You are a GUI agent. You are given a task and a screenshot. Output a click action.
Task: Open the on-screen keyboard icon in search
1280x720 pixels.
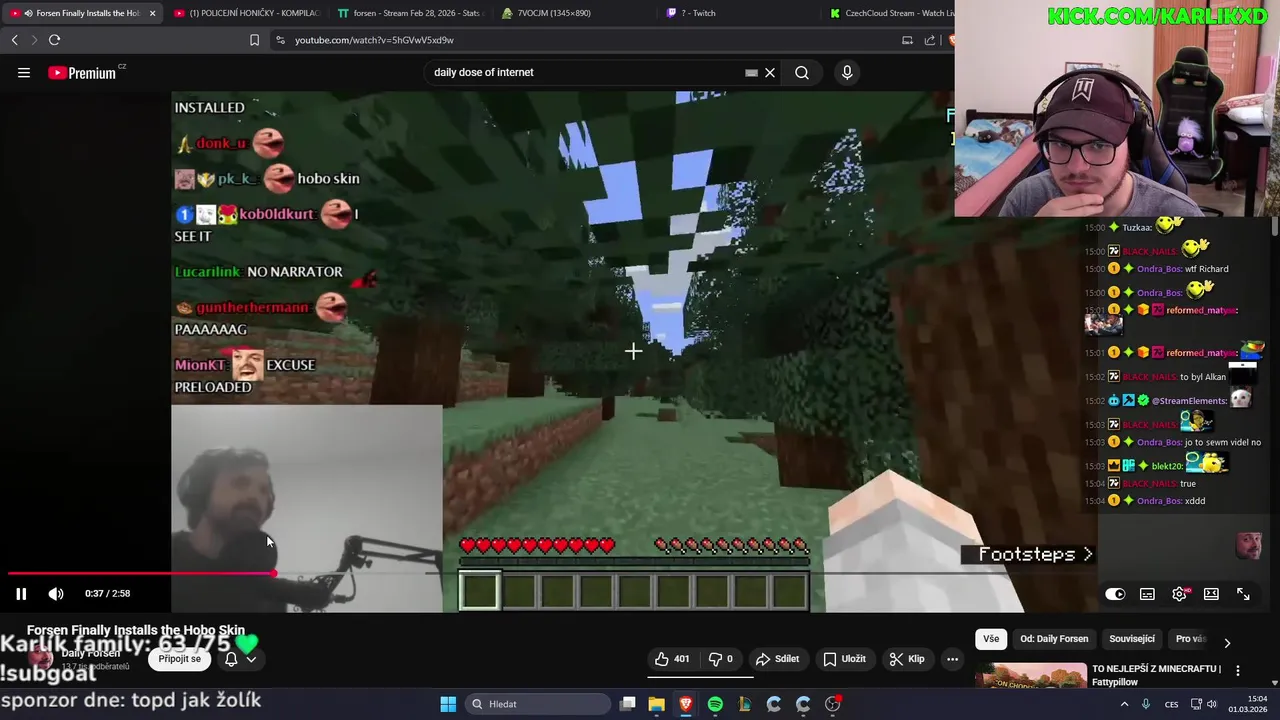coord(751,72)
